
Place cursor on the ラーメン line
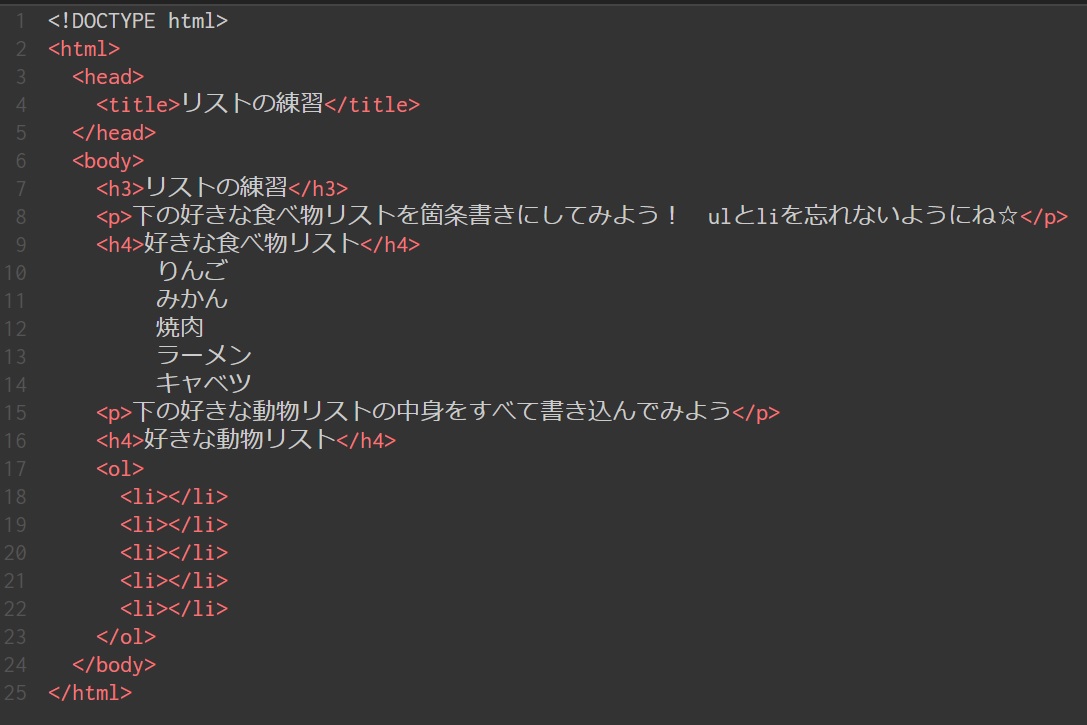pos(204,355)
